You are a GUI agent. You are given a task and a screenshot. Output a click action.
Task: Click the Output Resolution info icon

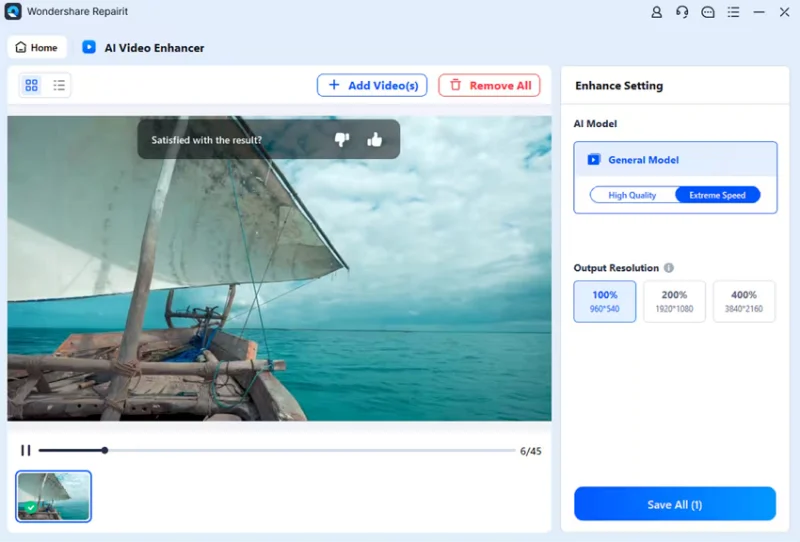[669, 268]
